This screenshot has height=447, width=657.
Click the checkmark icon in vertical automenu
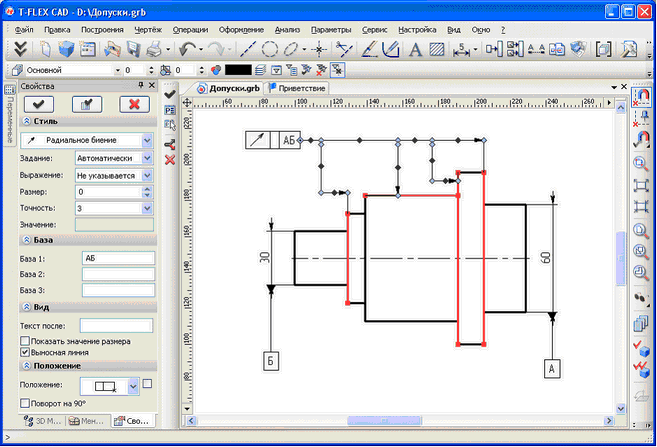pyautogui.click(x=170, y=94)
